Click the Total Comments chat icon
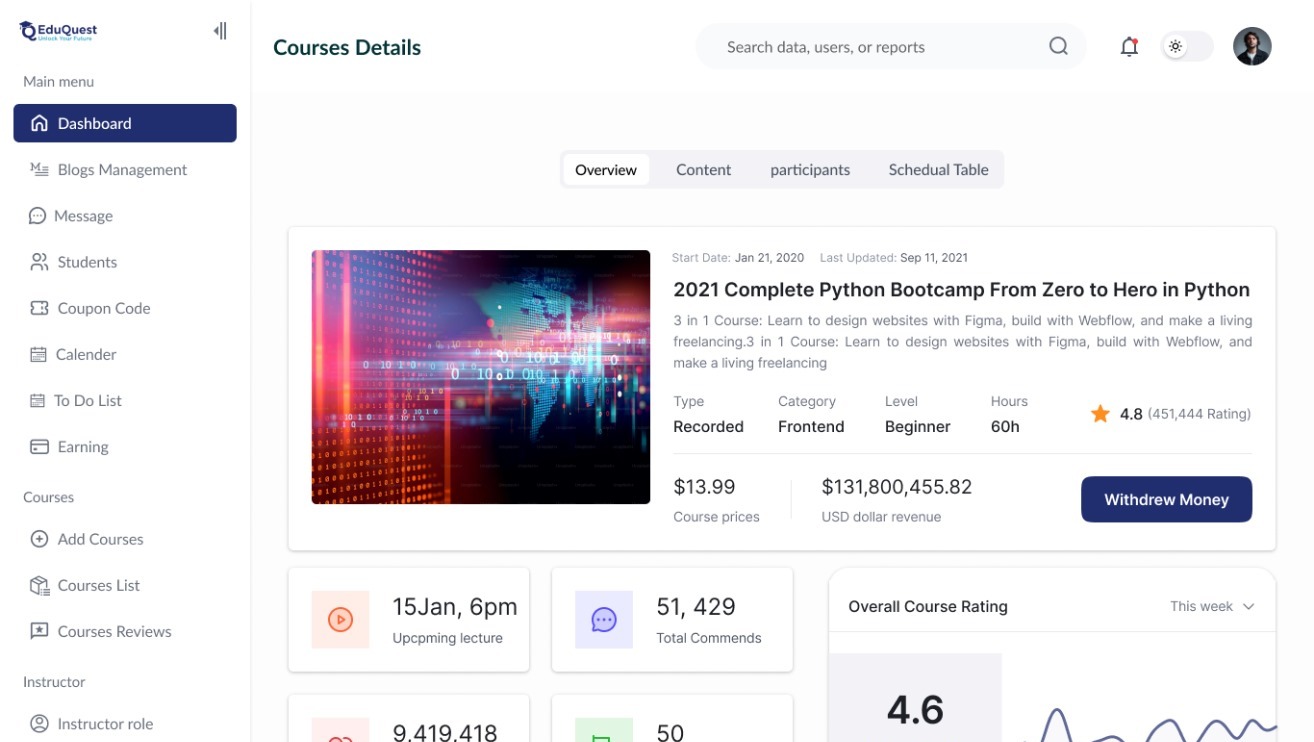The height and width of the screenshot is (742, 1314). pyautogui.click(x=604, y=620)
